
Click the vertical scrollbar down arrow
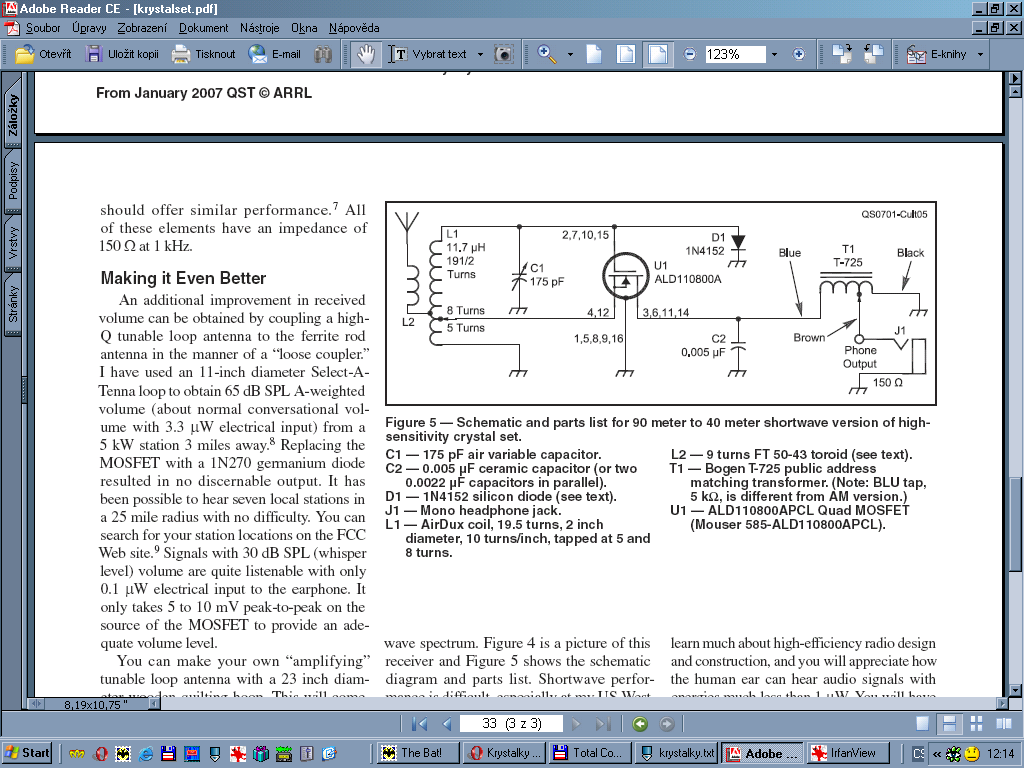coord(1016,690)
